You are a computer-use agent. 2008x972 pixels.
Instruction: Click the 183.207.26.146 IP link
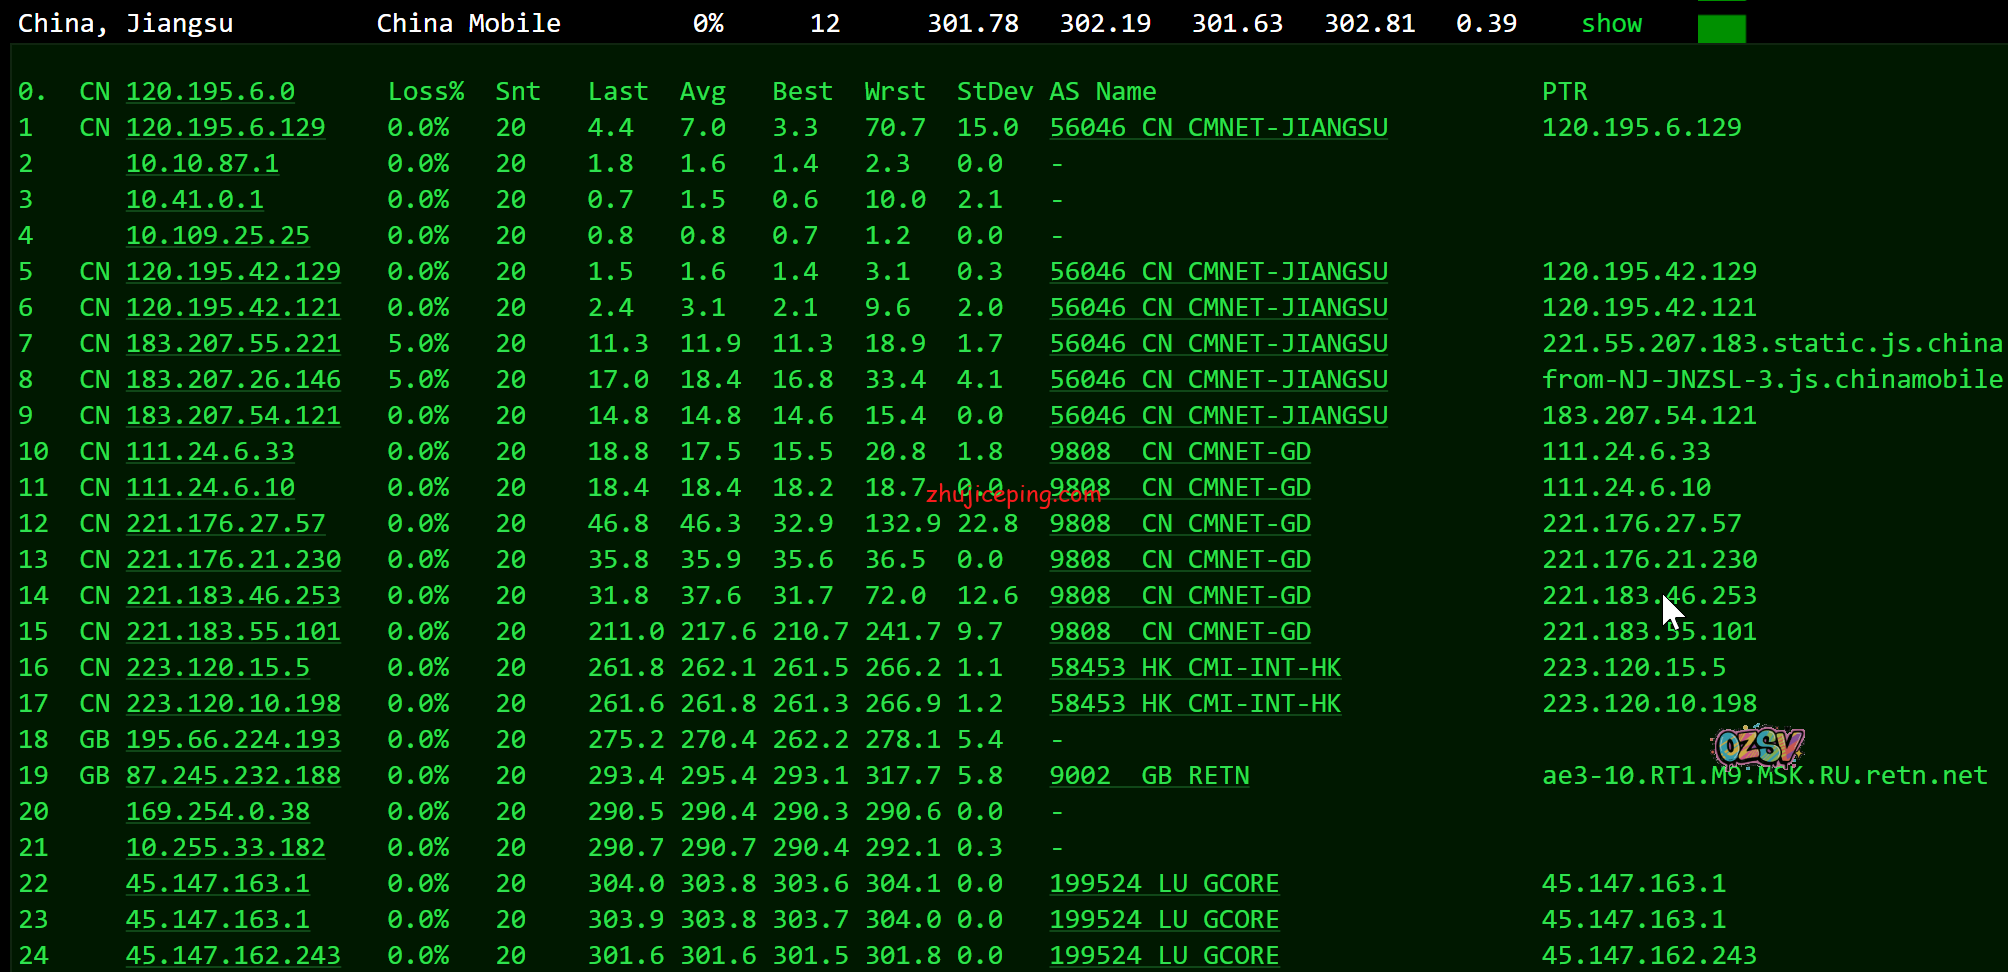233,380
